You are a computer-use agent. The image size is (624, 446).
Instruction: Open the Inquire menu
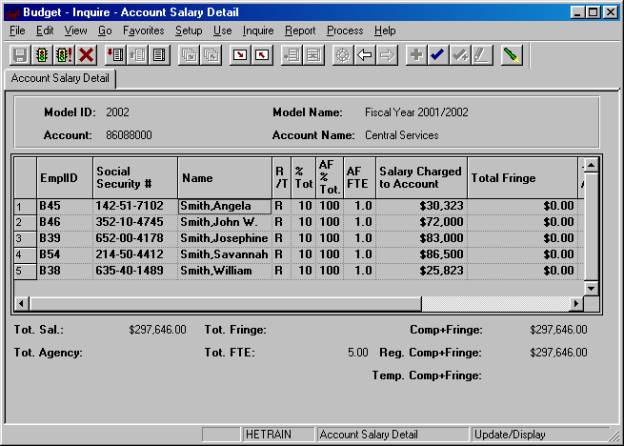(x=258, y=31)
